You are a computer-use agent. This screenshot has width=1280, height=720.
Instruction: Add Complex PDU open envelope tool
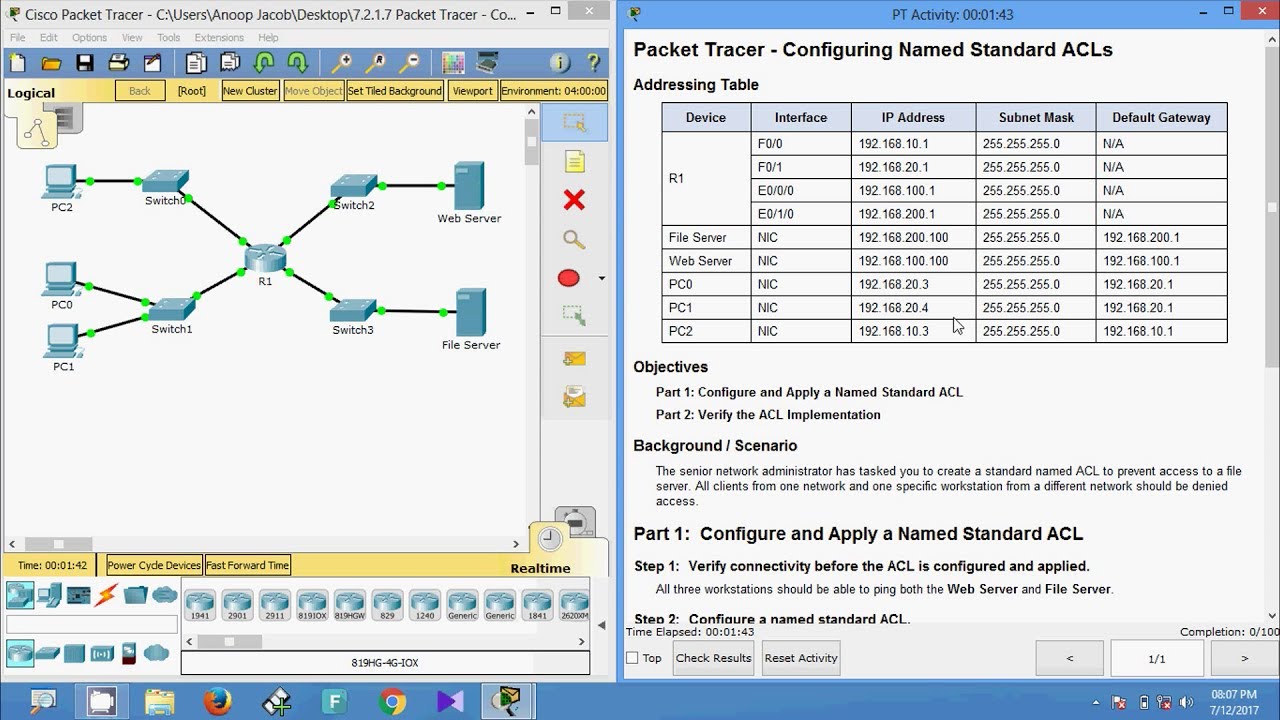point(574,397)
